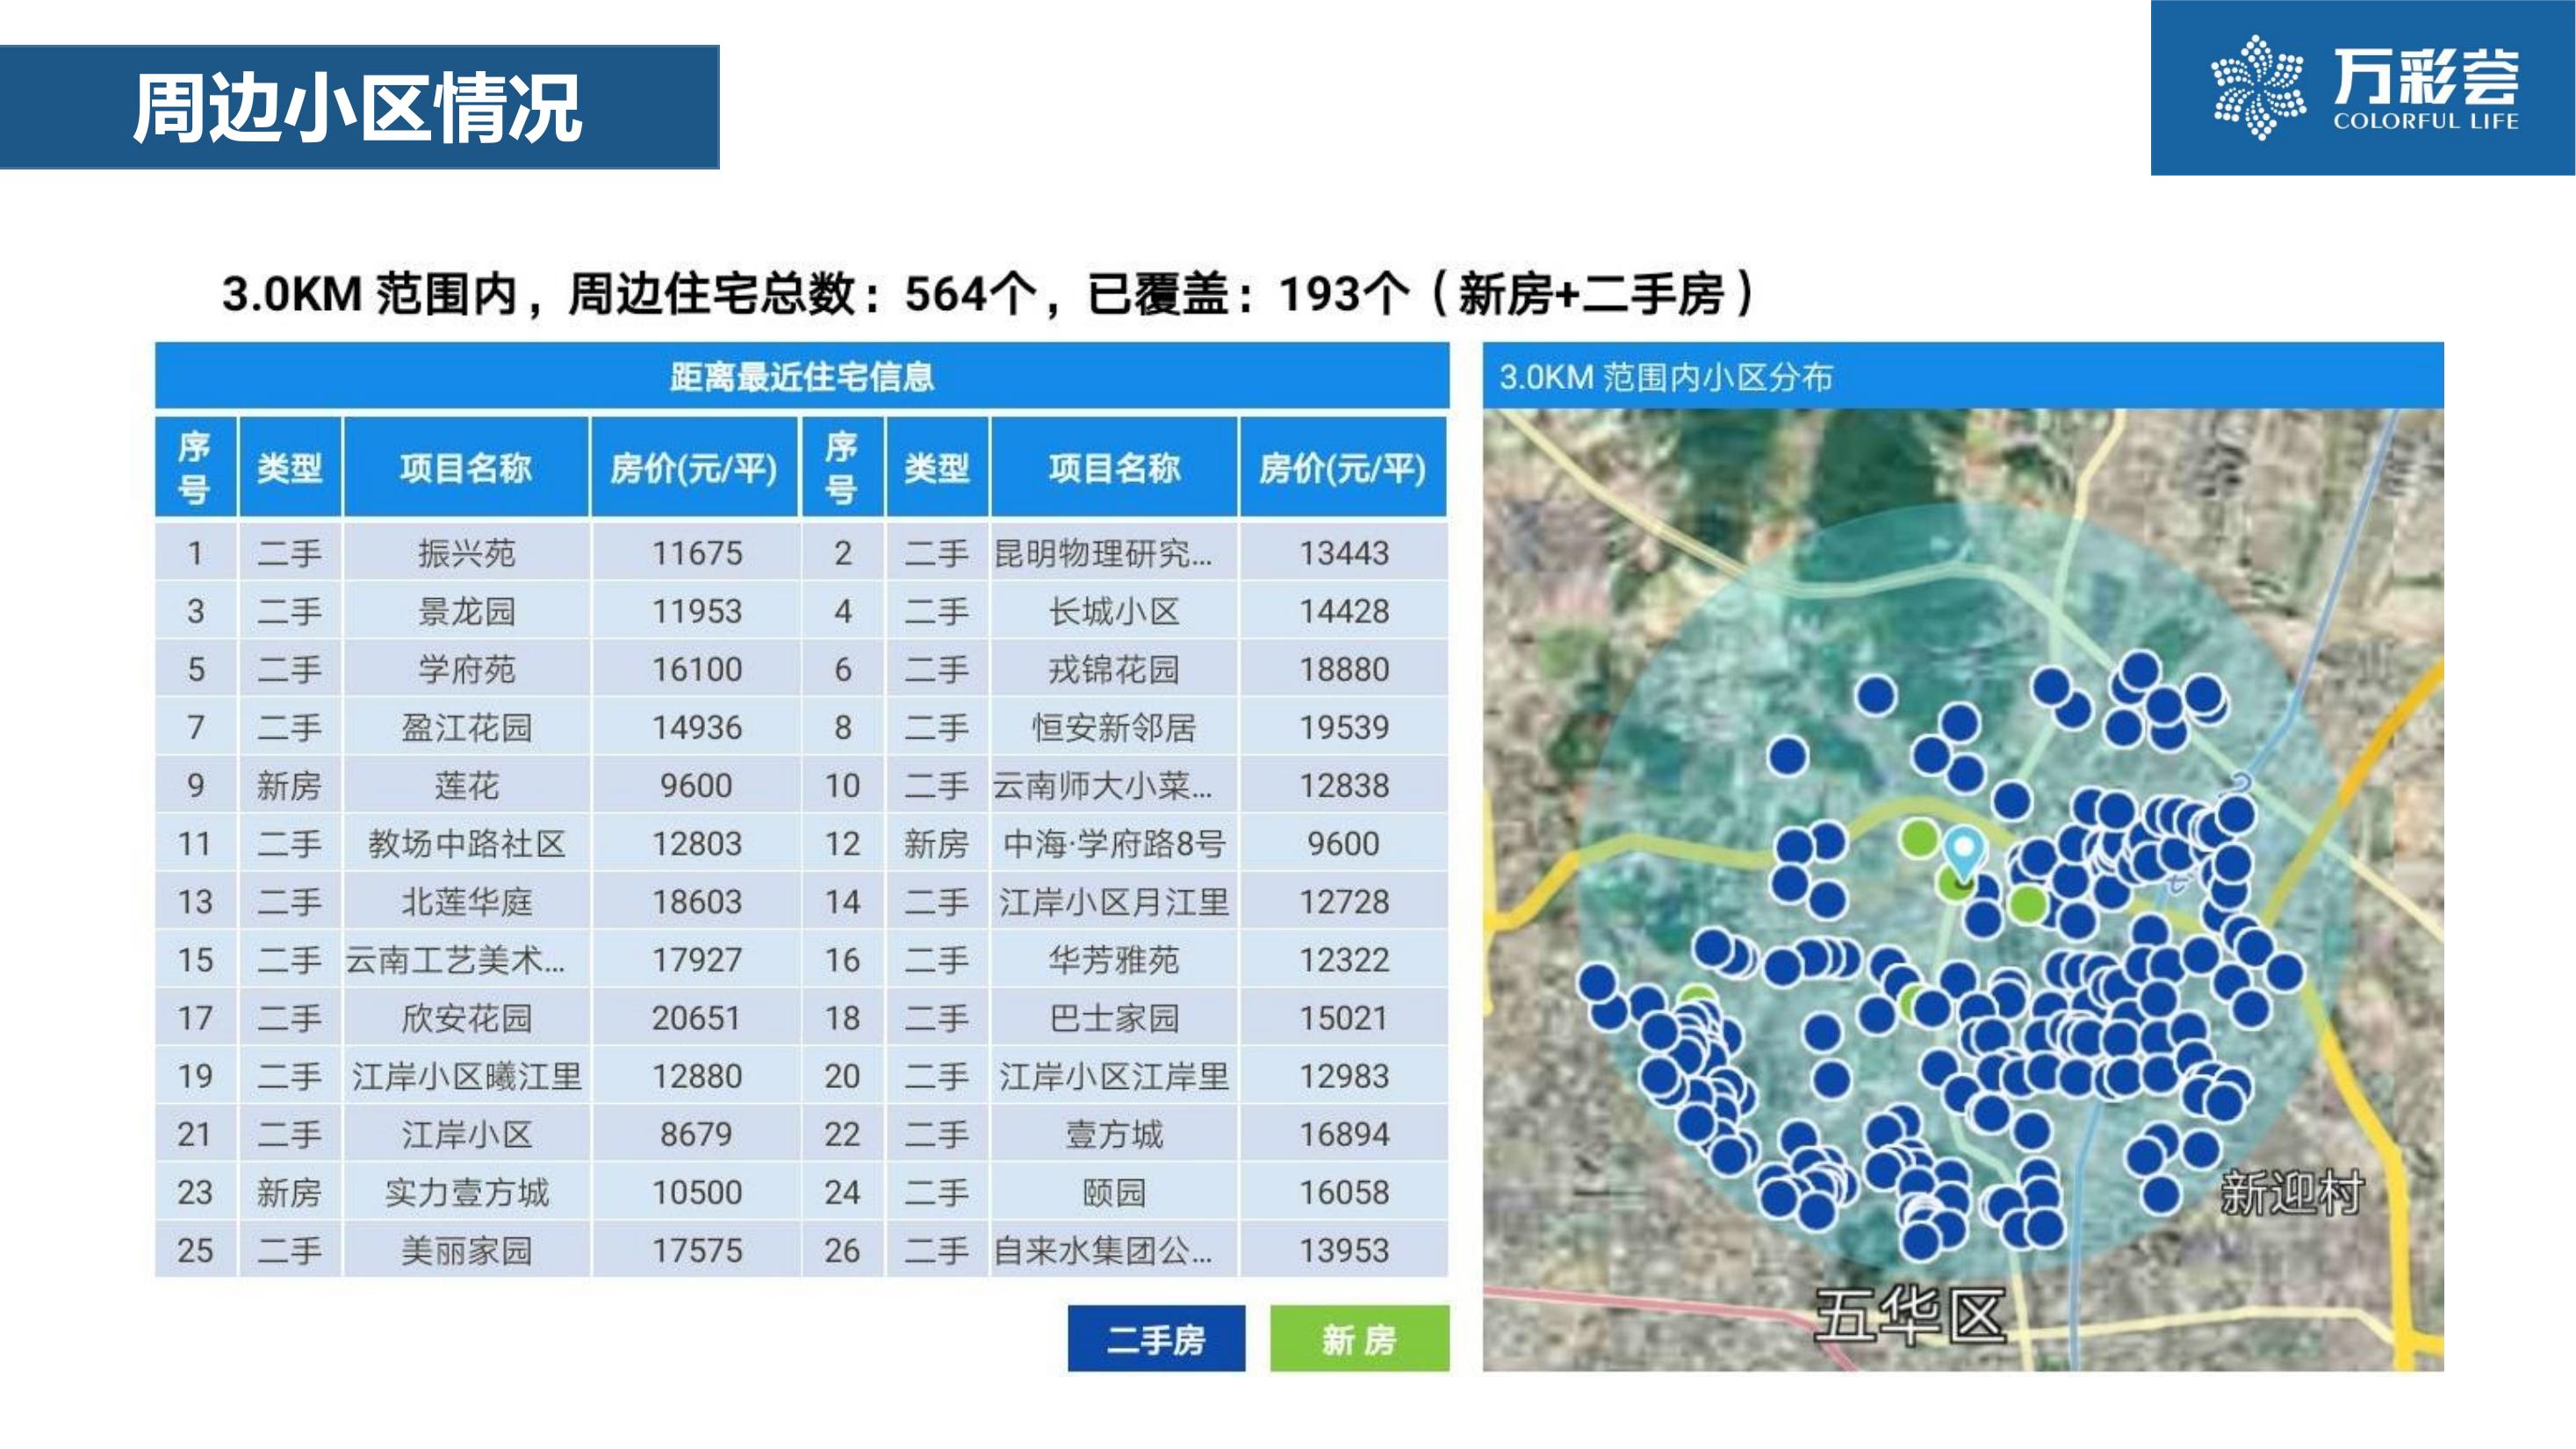
Task: Select the 莲花 new-home row name
Action: click(466, 785)
